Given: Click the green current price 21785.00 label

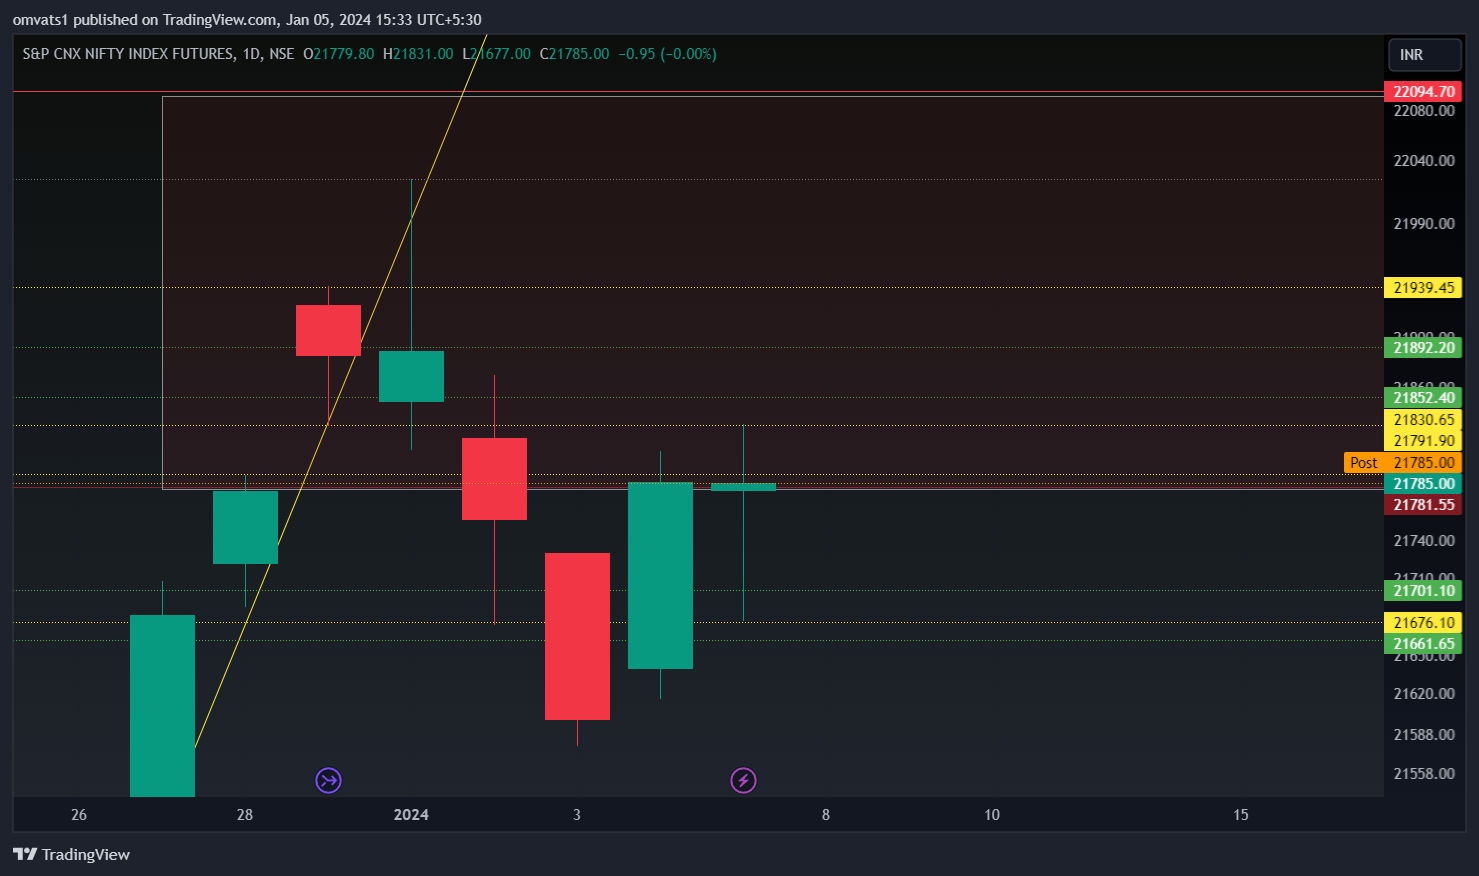Looking at the screenshot, I should coord(1423,484).
